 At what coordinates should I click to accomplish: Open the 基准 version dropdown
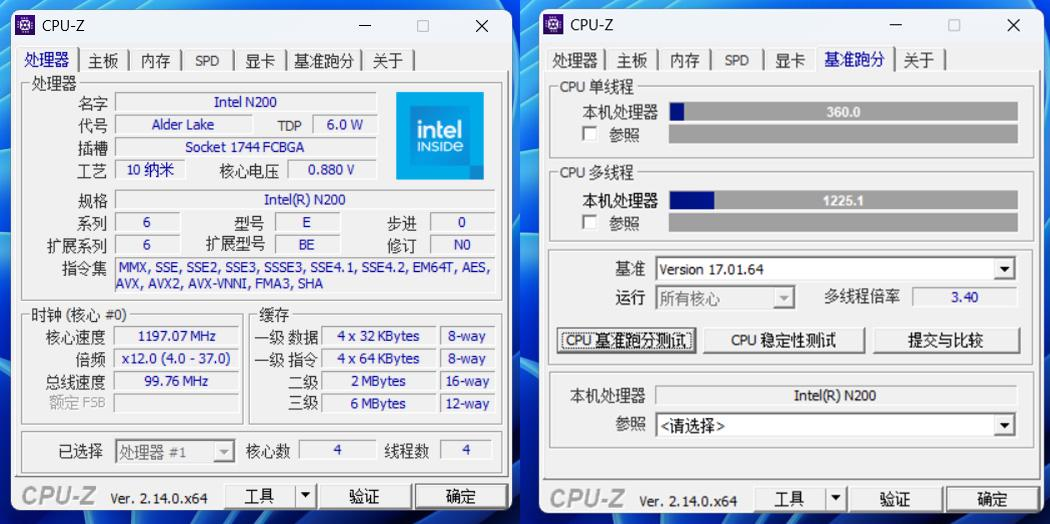1004,270
